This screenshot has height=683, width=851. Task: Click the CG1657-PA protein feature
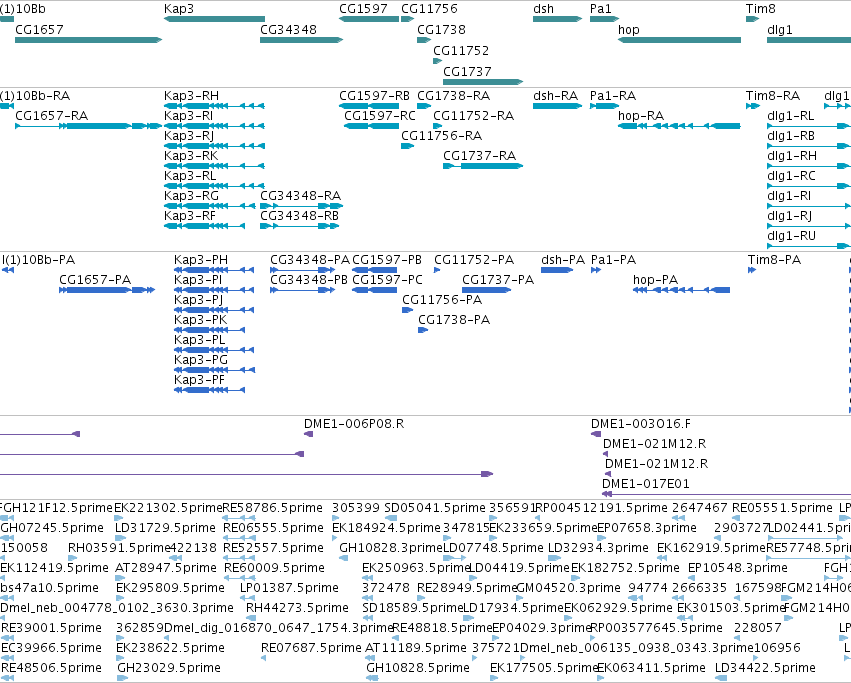click(x=107, y=290)
